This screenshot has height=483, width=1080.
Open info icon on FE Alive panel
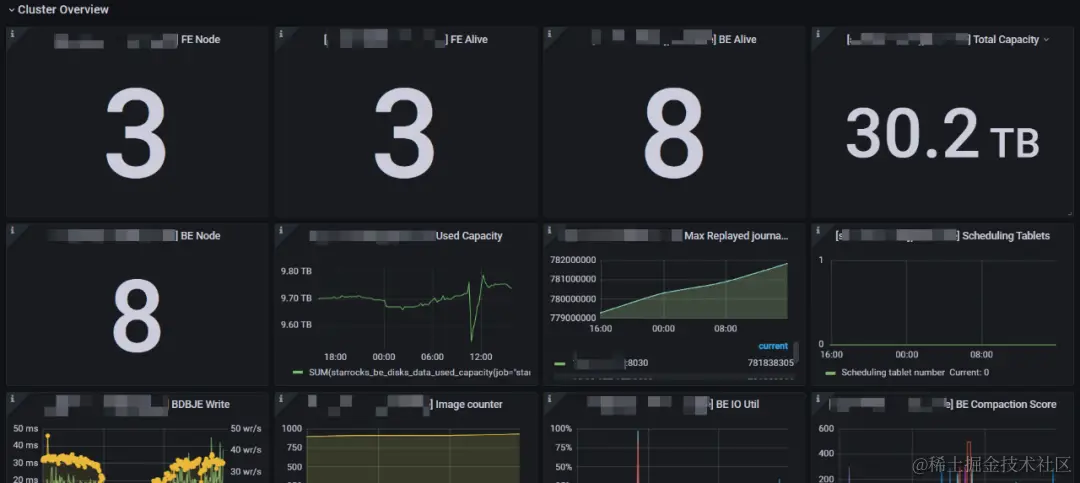(280, 33)
